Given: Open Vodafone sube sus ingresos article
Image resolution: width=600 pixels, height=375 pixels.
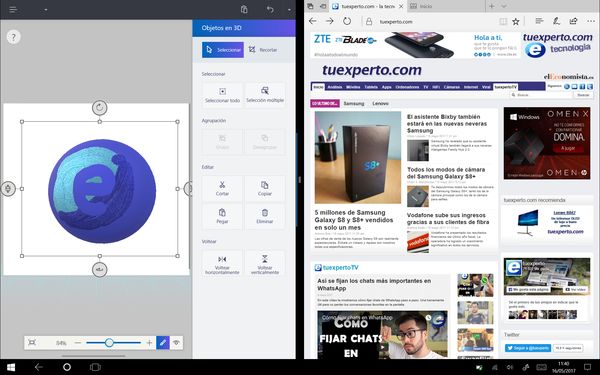Looking at the screenshot, I should [x=448, y=218].
